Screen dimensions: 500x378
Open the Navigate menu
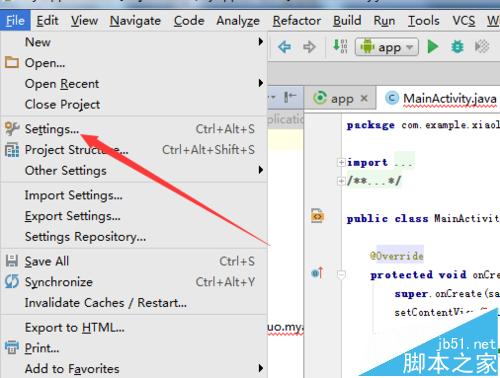(135, 21)
